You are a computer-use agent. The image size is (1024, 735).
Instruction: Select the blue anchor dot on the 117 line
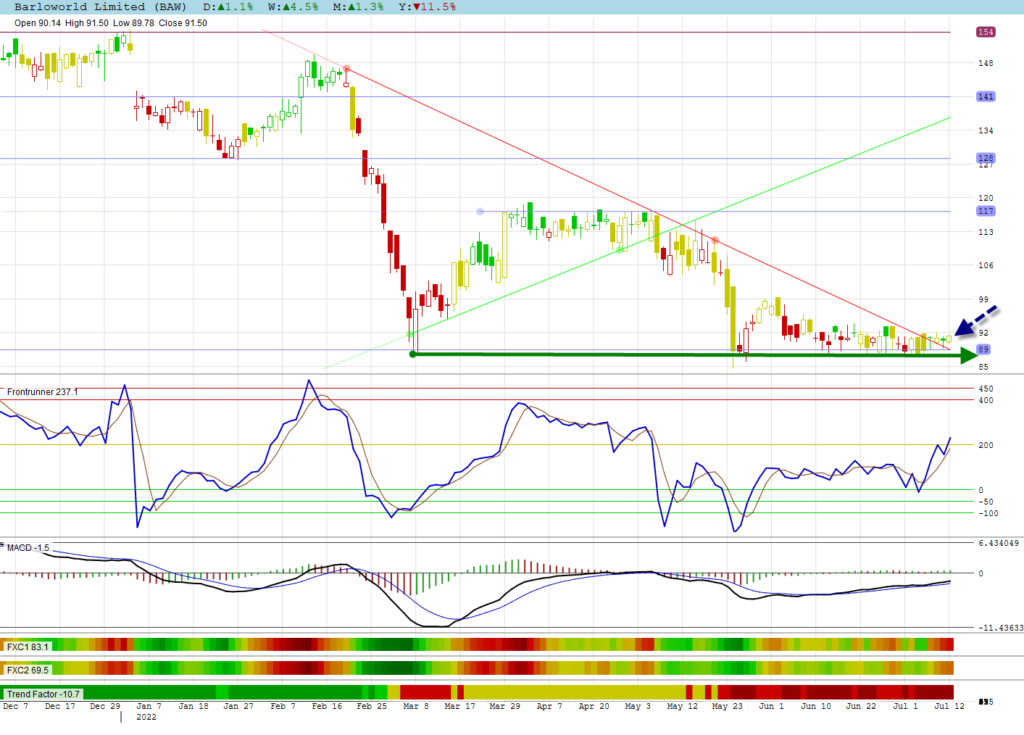point(480,212)
